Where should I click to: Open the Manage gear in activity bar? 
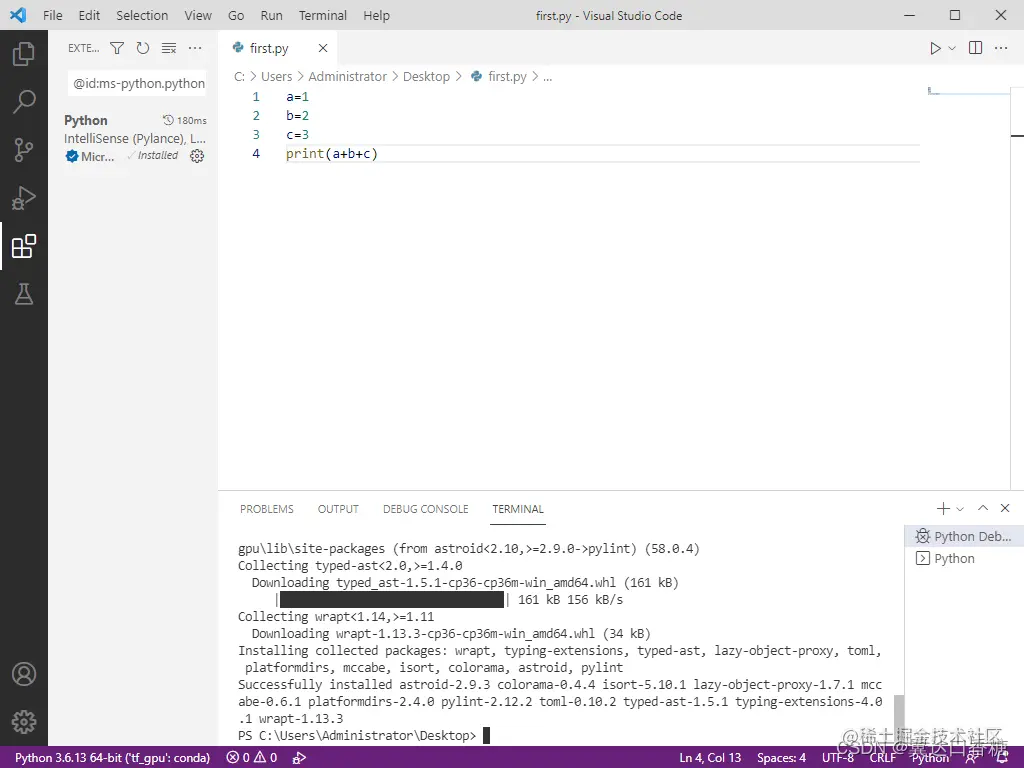(x=24, y=722)
